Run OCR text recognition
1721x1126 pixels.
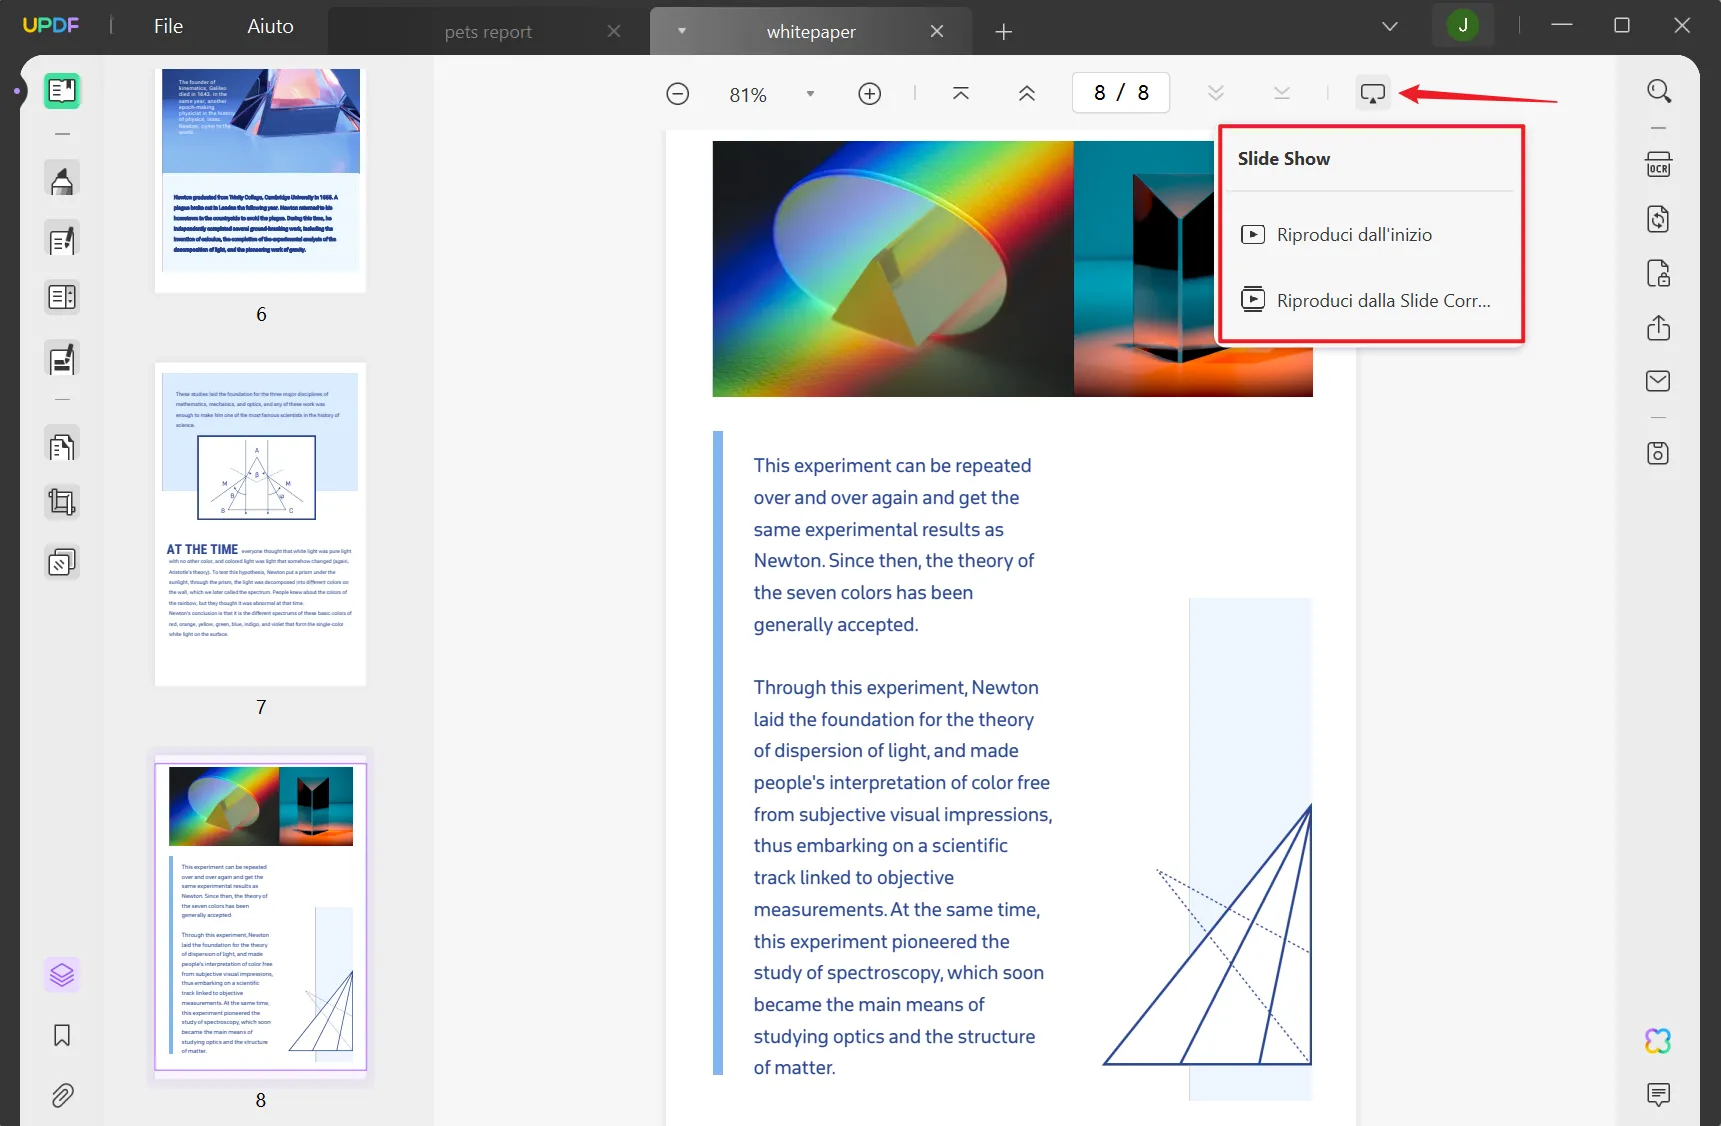pyautogui.click(x=1659, y=164)
